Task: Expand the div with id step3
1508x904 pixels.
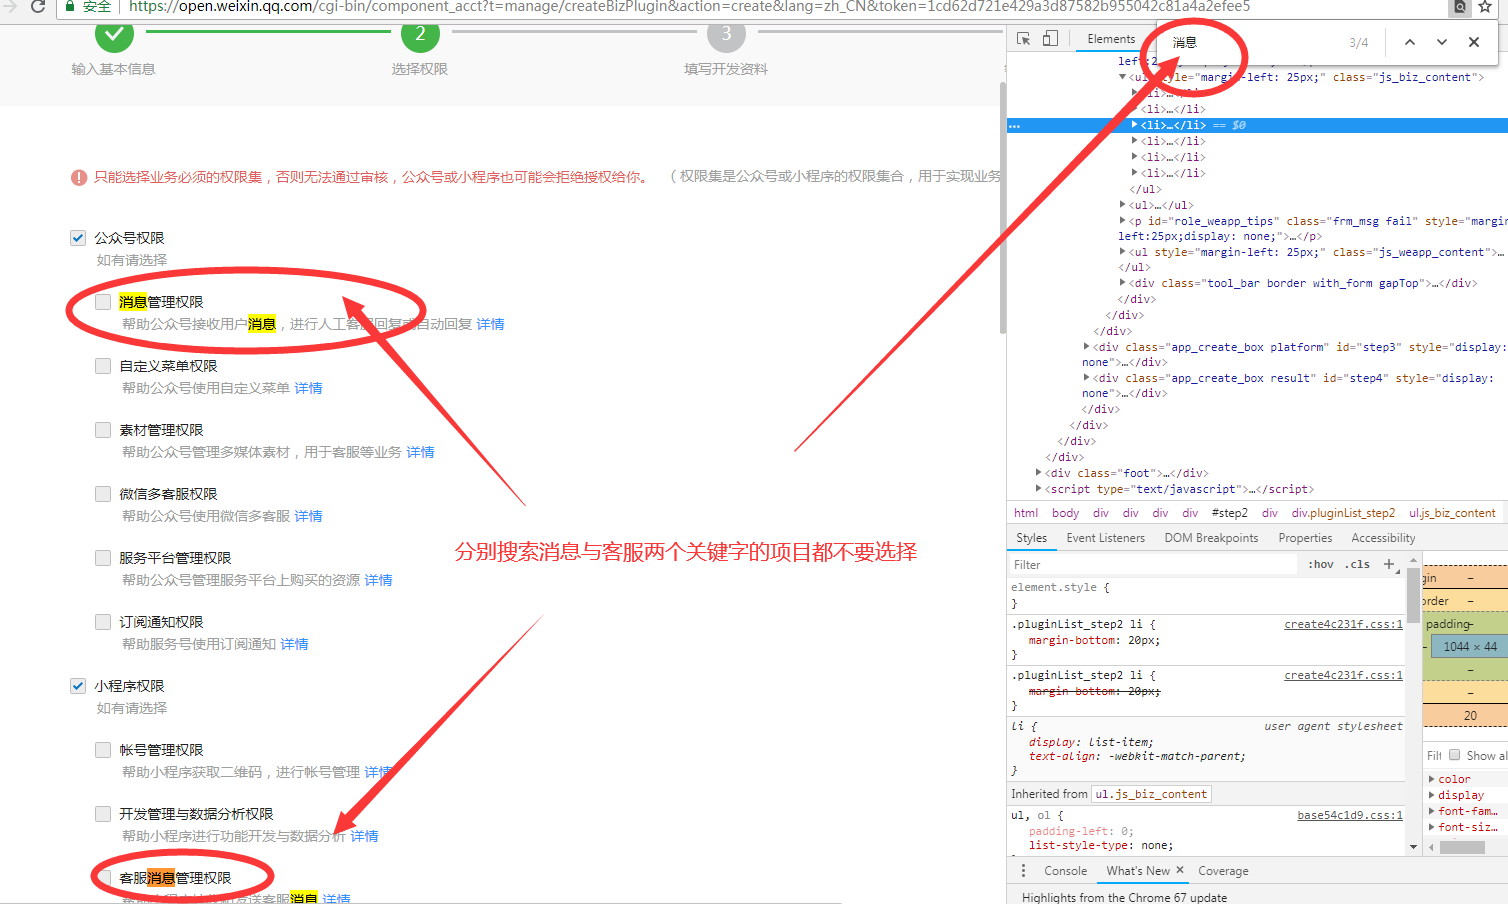Action: coord(1087,347)
